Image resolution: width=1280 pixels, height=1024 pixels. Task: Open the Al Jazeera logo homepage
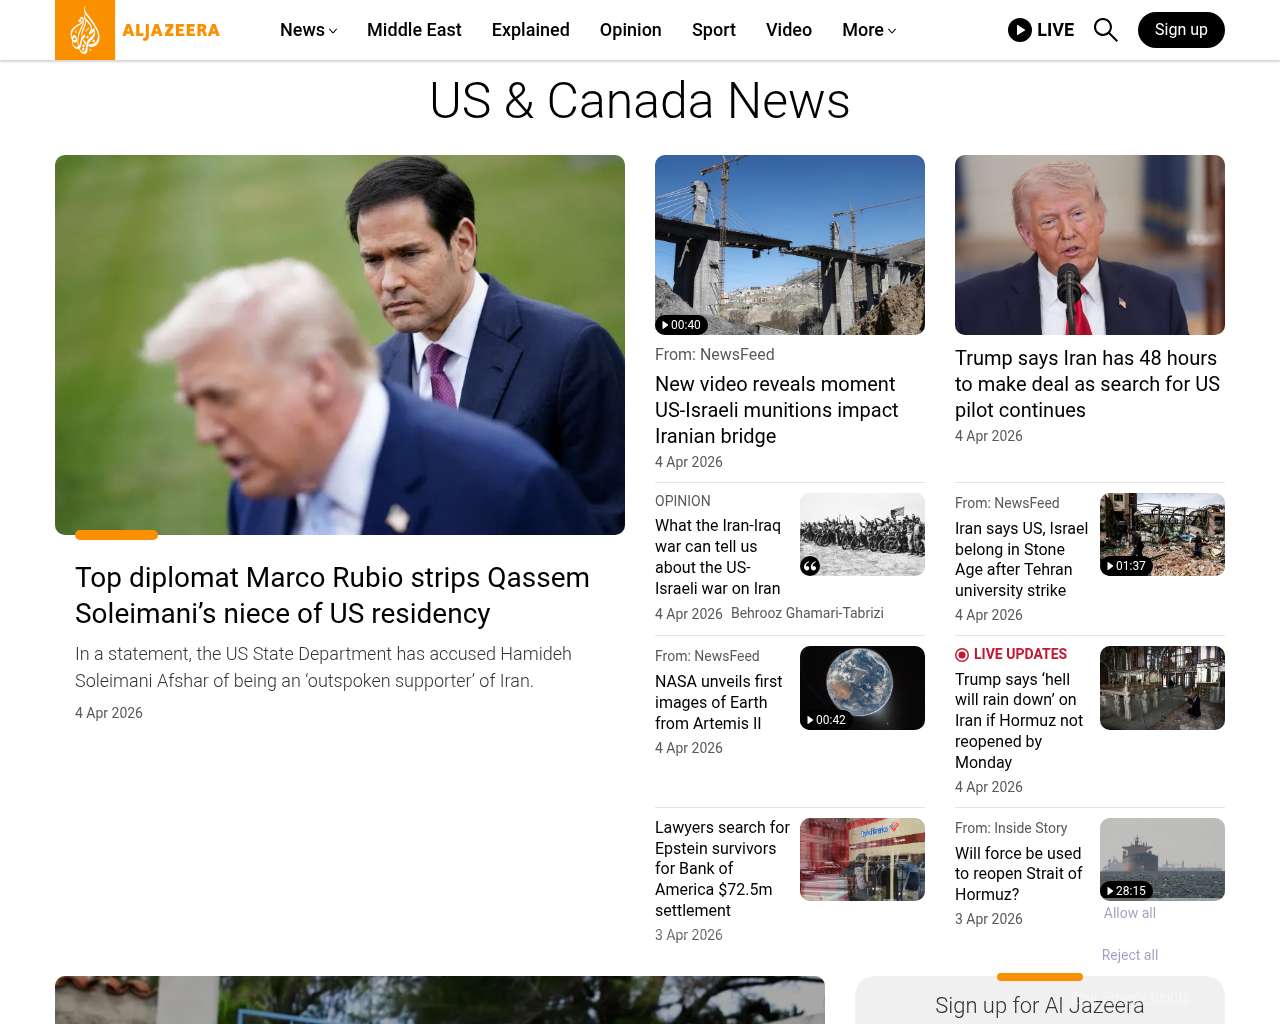click(138, 30)
